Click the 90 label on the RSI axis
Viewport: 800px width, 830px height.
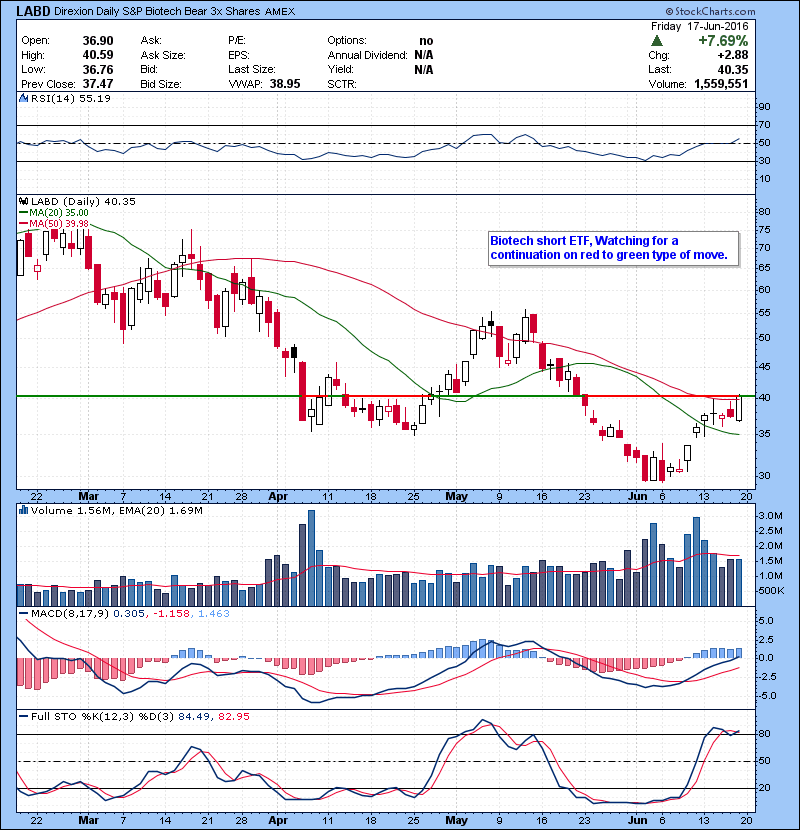click(x=764, y=106)
